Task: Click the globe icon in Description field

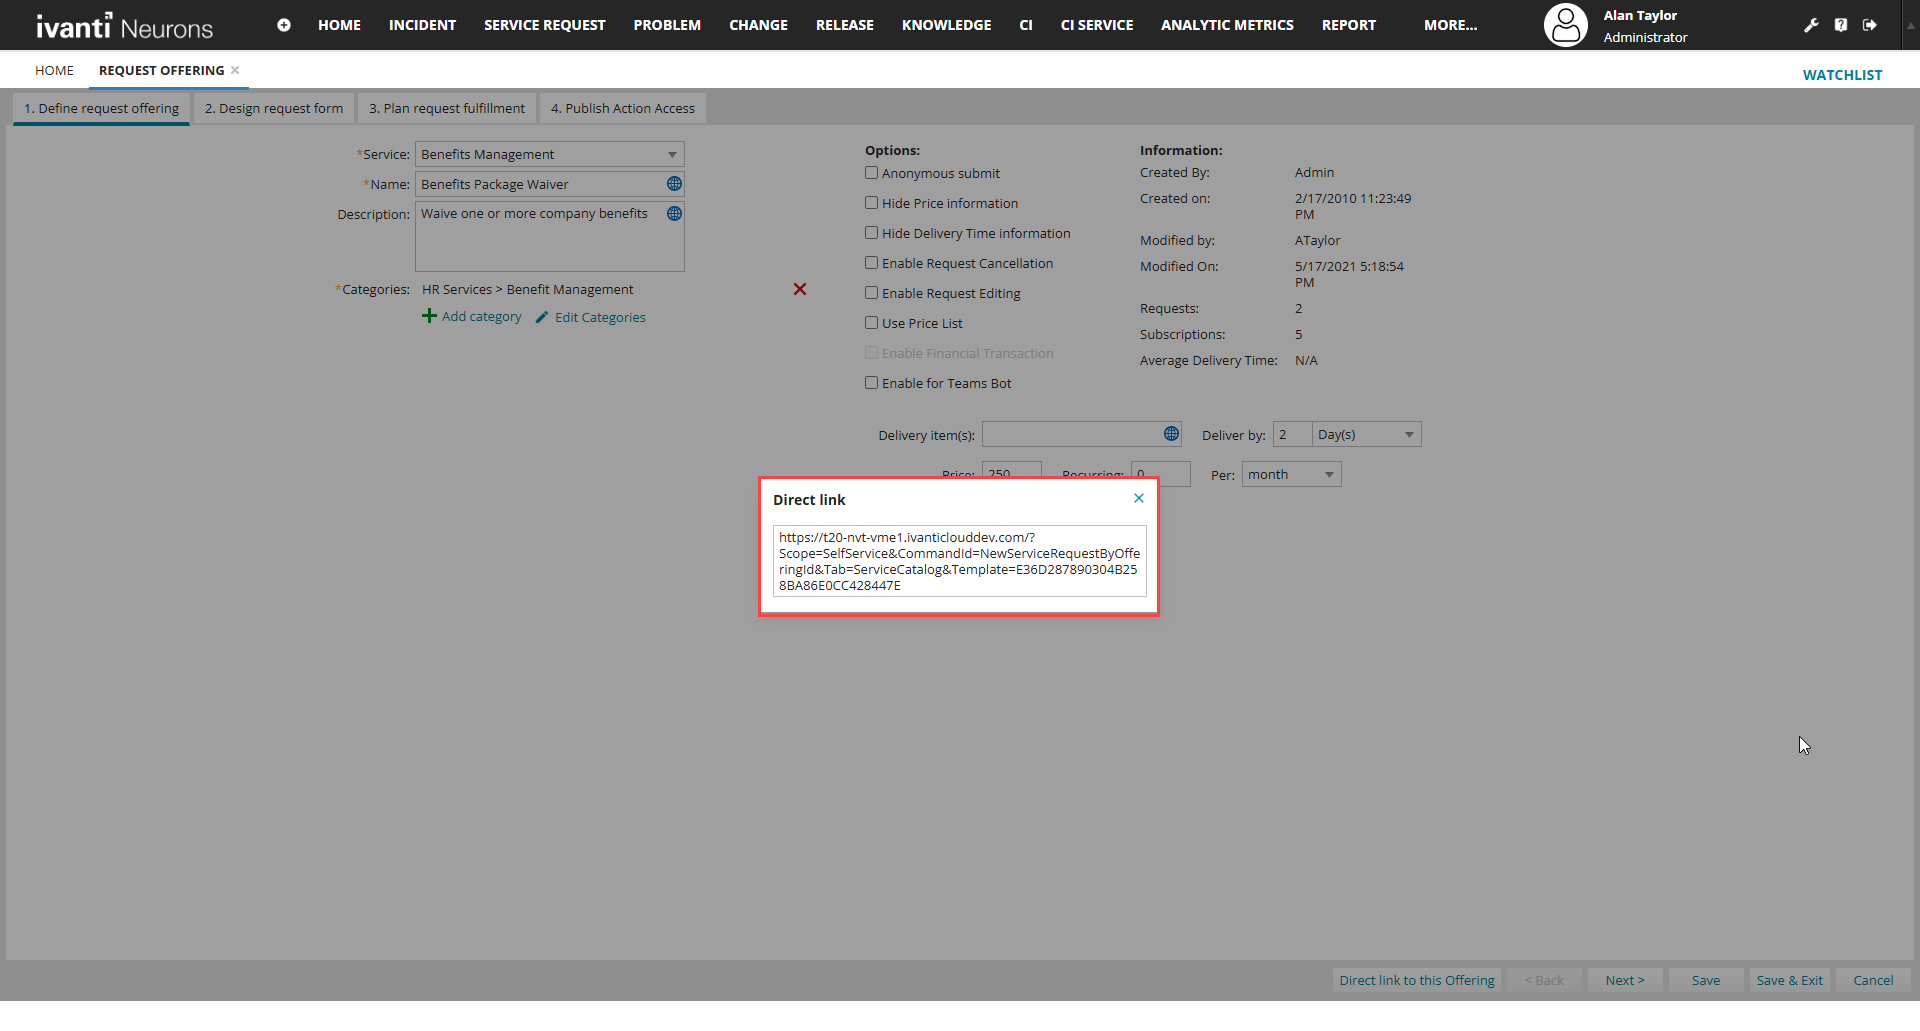Action: 674,214
